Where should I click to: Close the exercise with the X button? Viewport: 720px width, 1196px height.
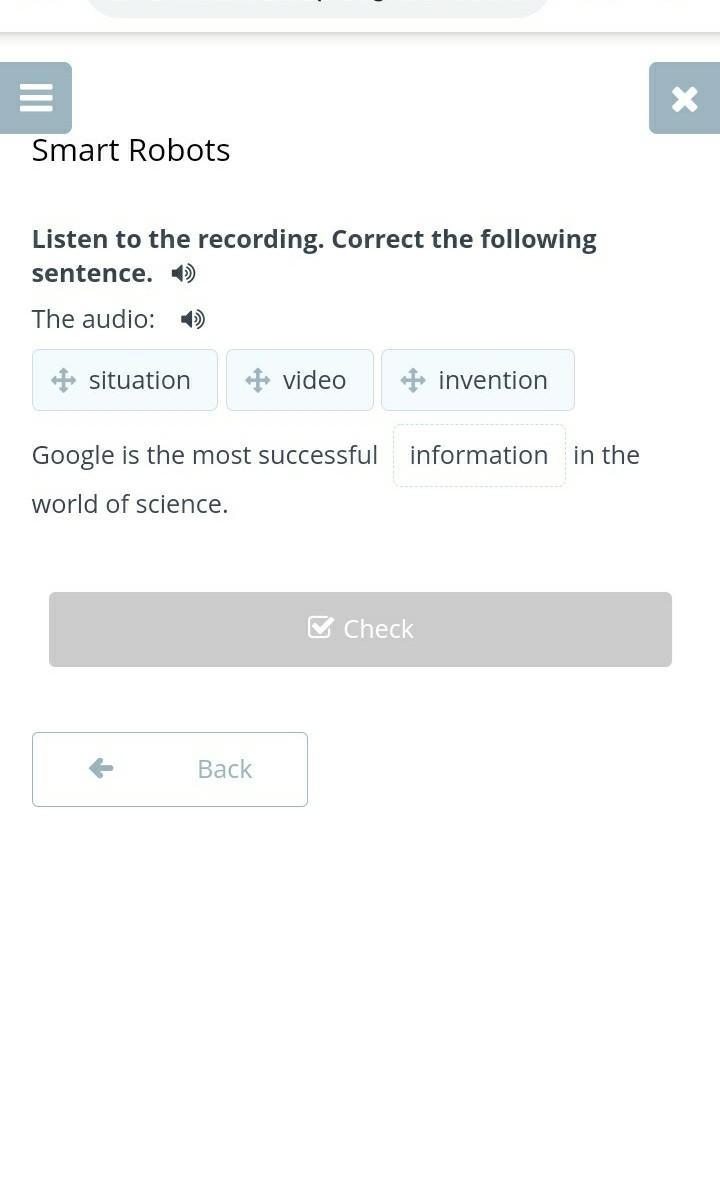pos(684,98)
